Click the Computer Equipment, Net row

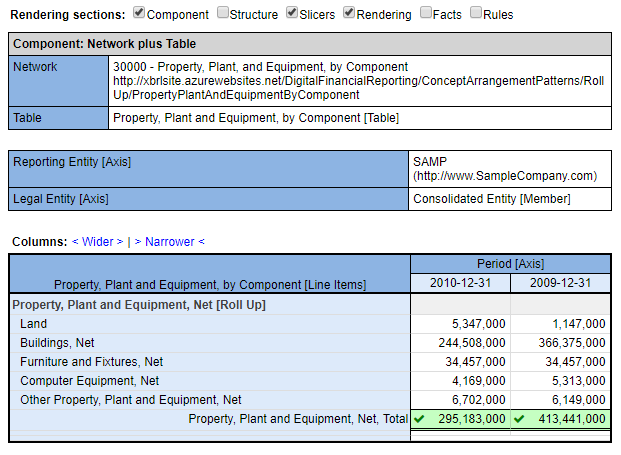point(89,381)
